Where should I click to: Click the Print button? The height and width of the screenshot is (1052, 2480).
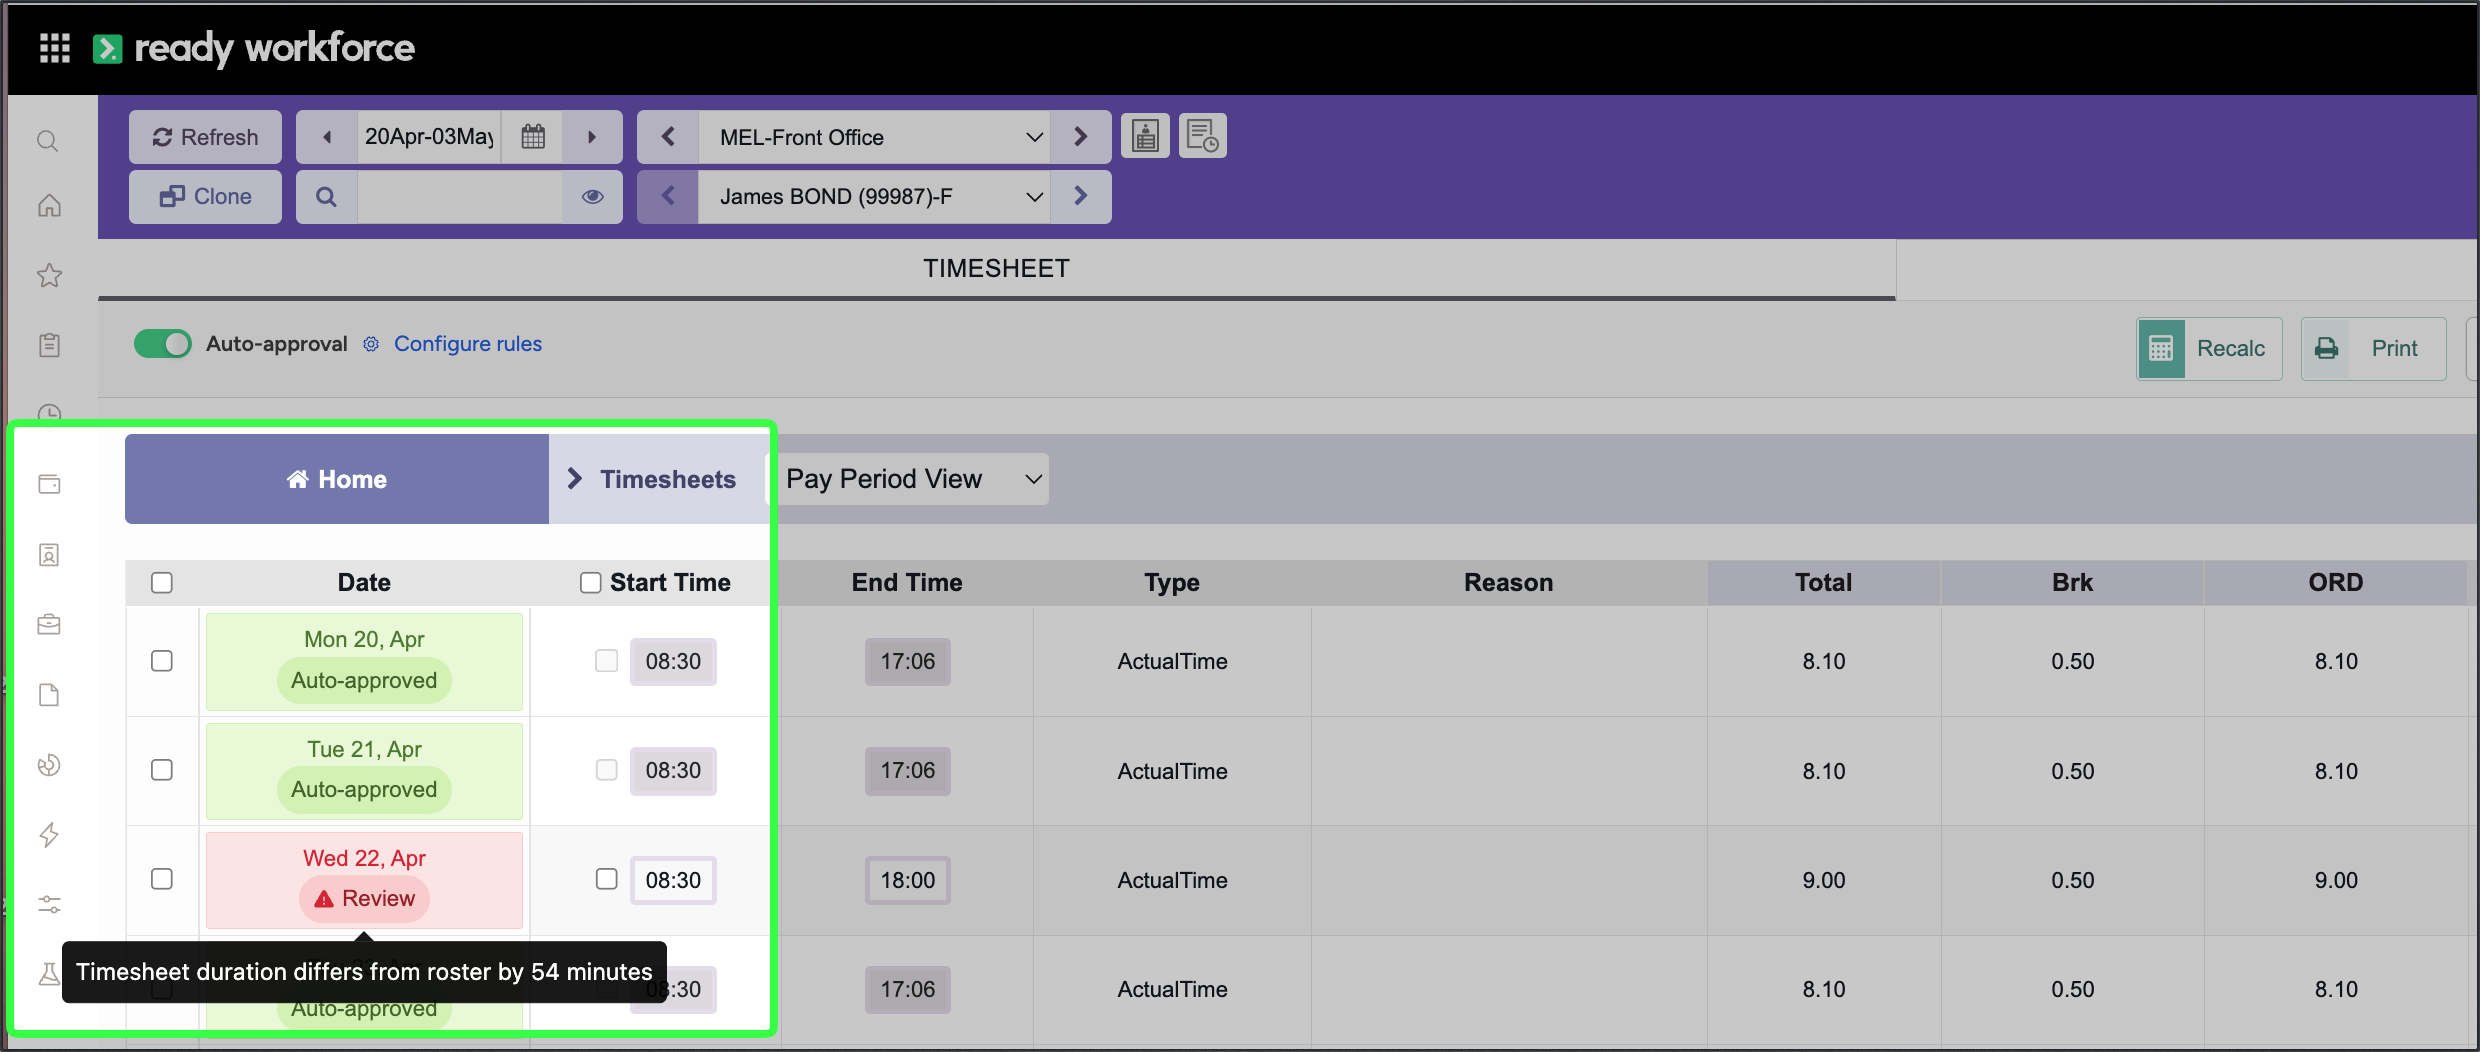click(2373, 348)
